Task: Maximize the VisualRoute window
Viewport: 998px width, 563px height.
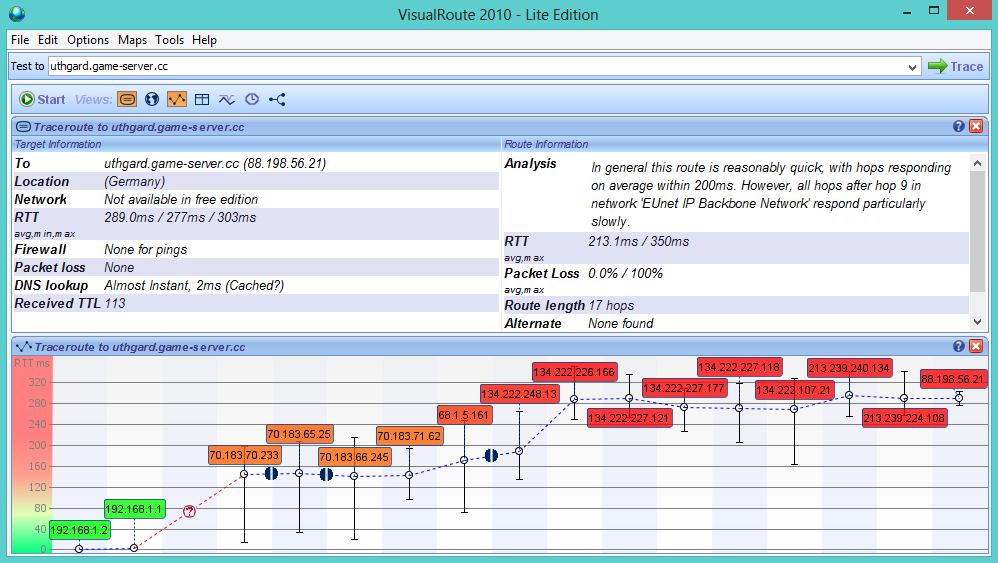Action: [934, 11]
